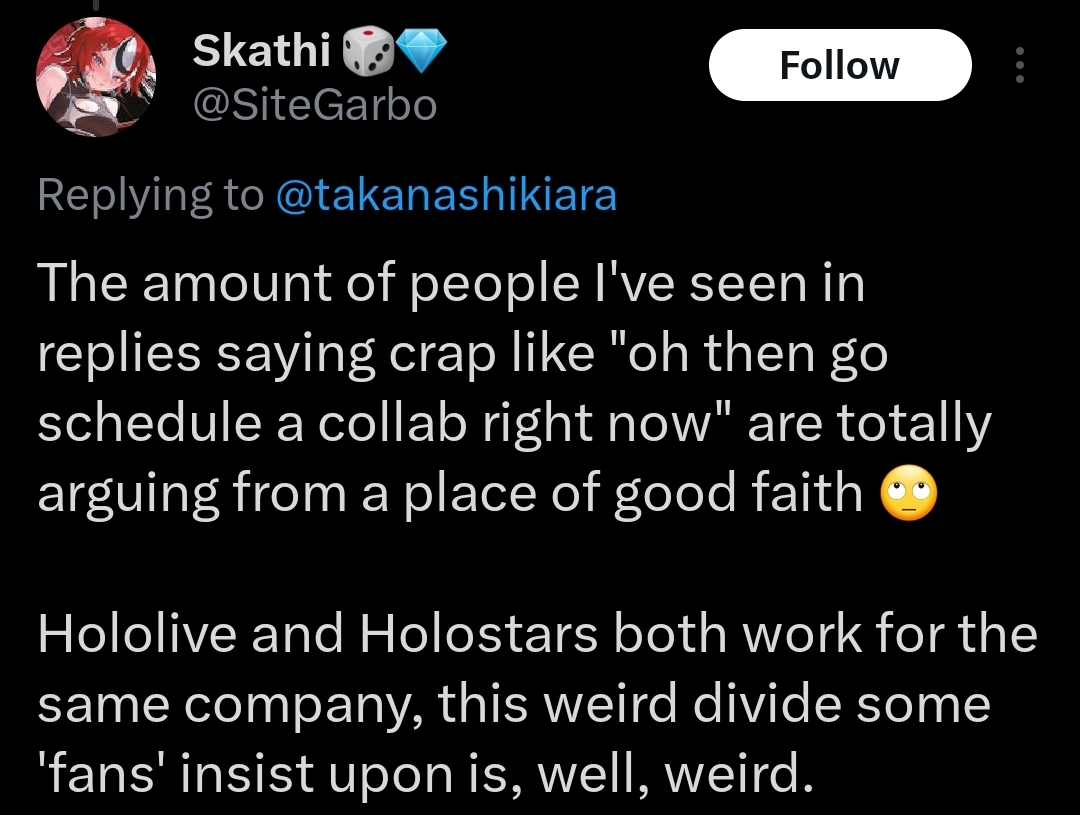Open the three-dot more options menu

[x=1020, y=66]
